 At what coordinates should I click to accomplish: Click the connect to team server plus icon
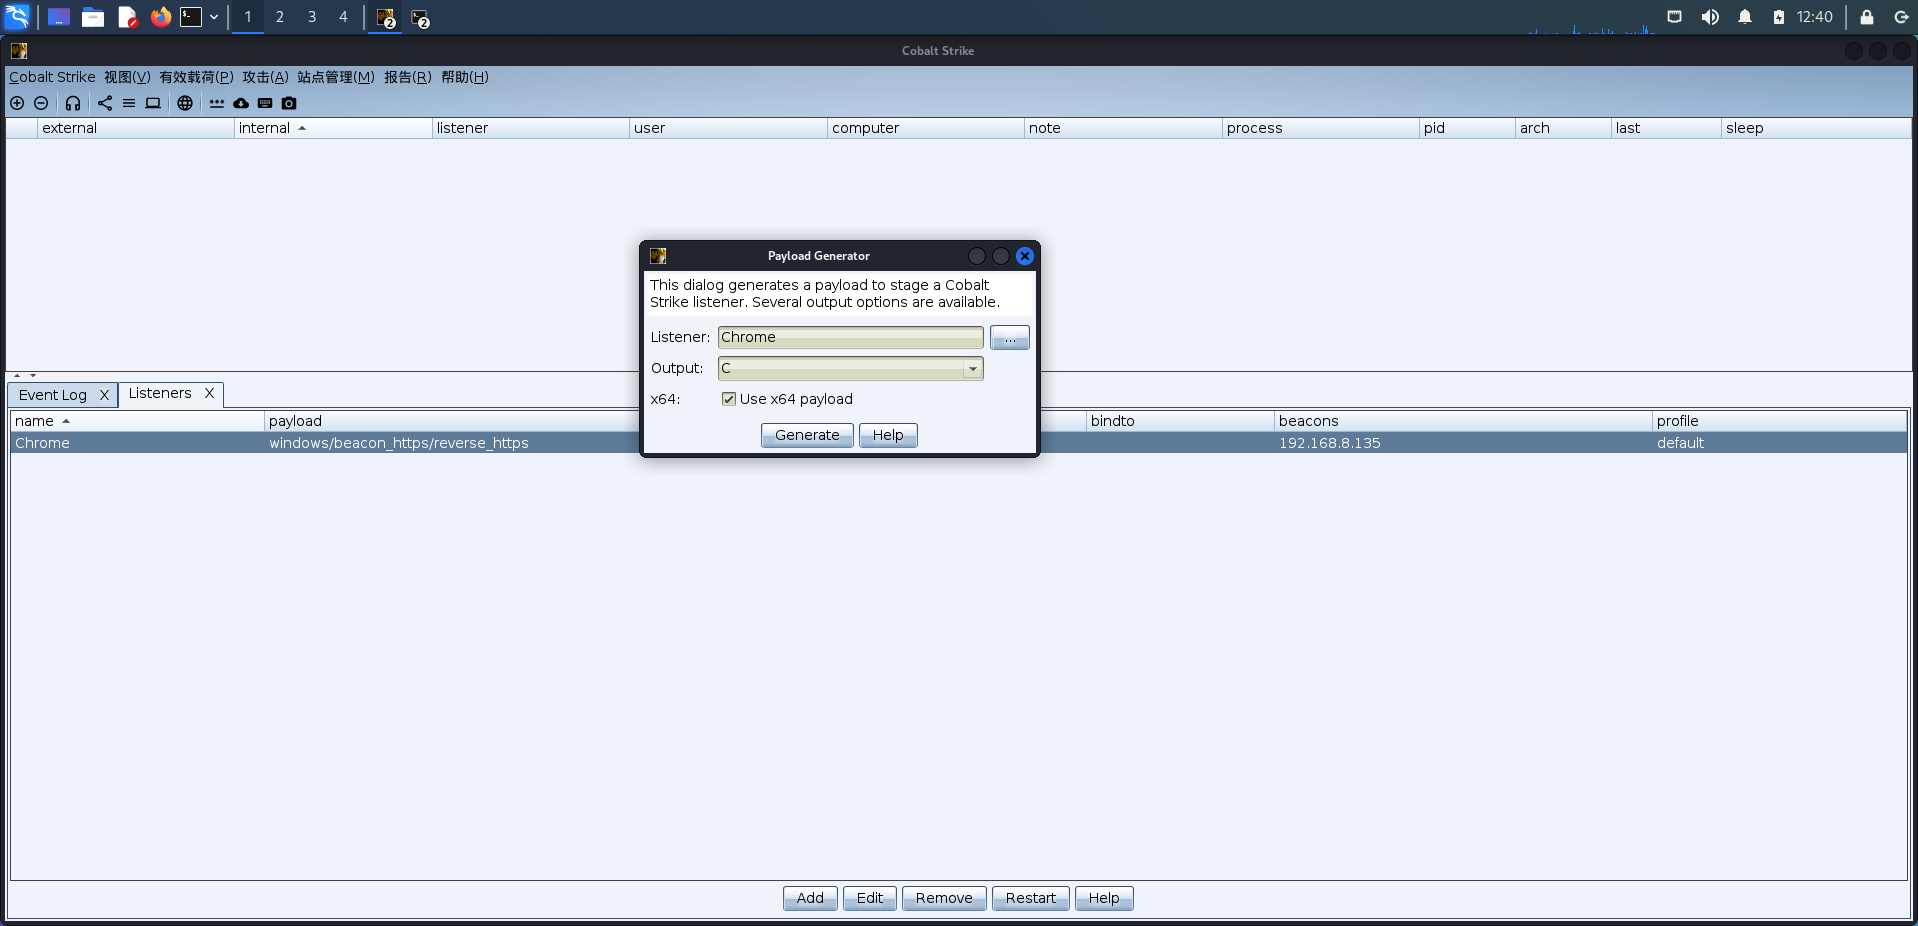17,103
